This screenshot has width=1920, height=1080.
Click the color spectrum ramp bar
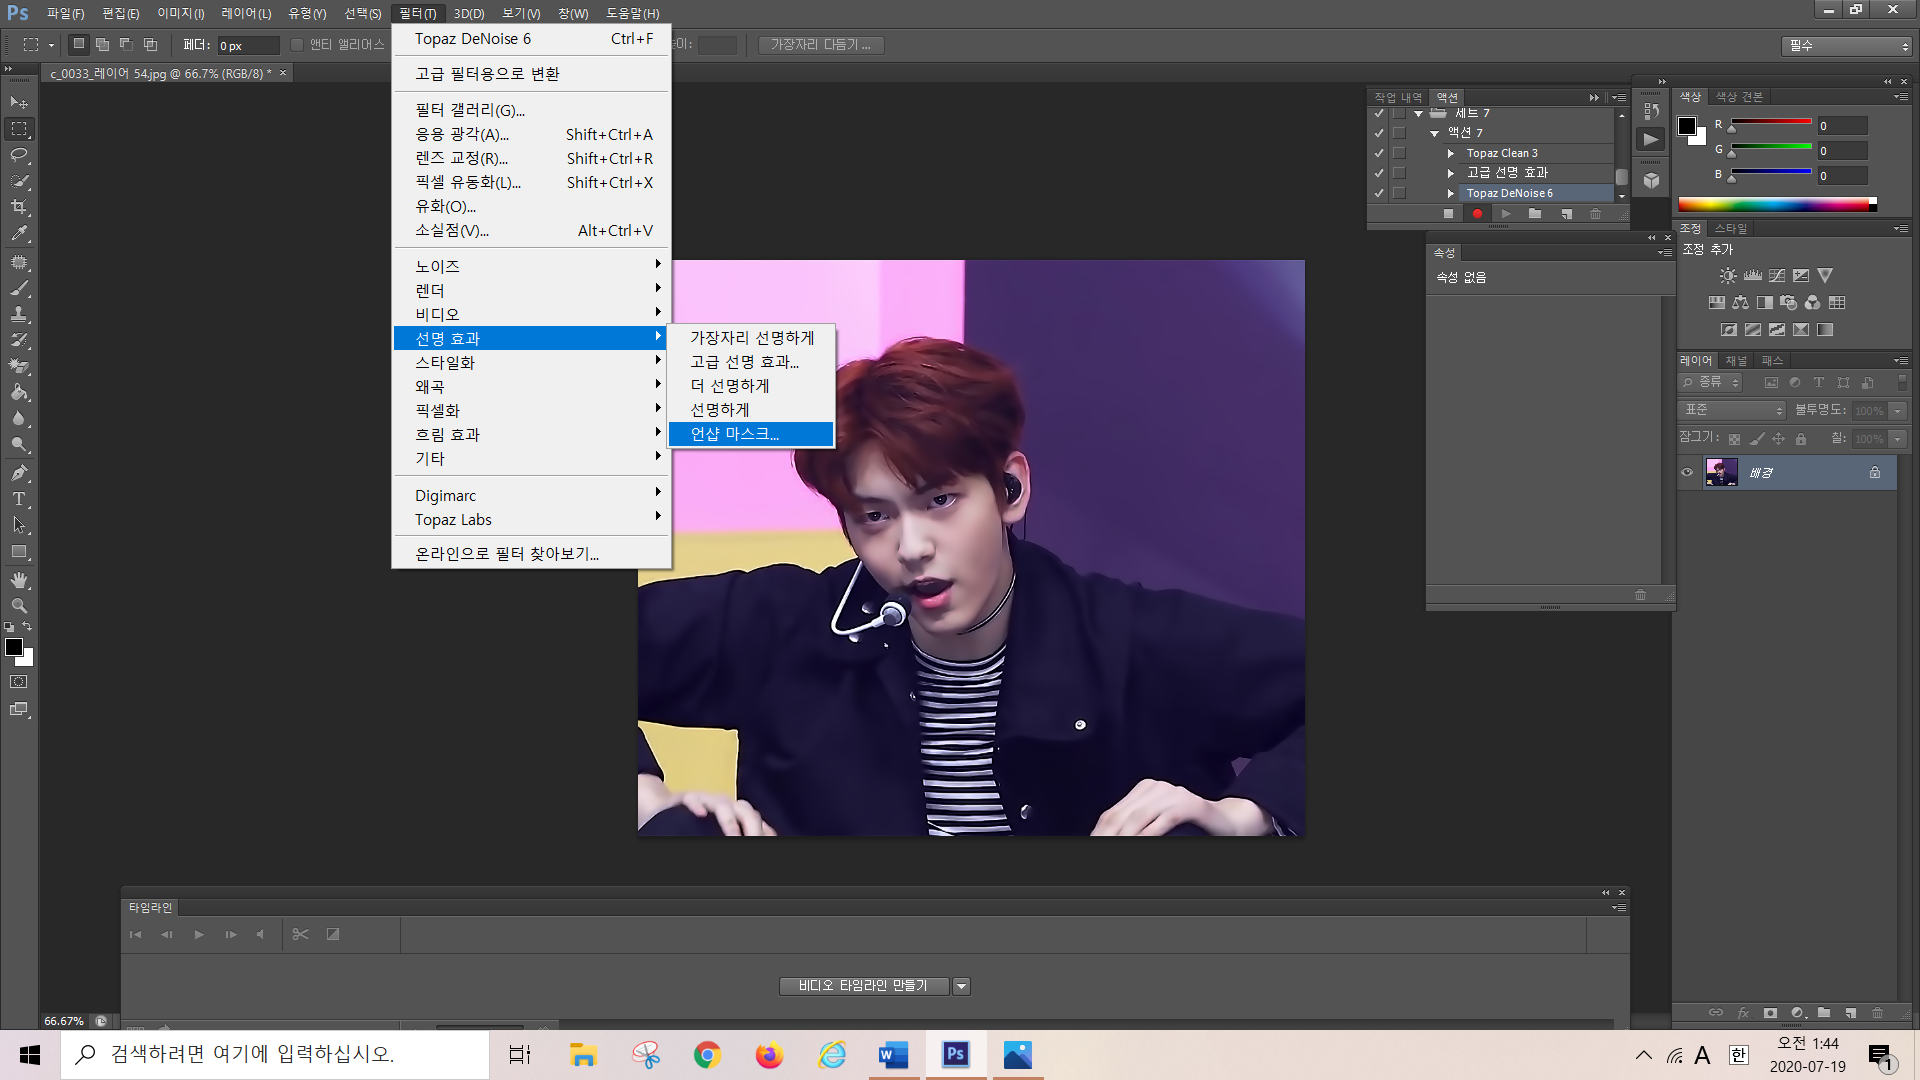point(1775,205)
